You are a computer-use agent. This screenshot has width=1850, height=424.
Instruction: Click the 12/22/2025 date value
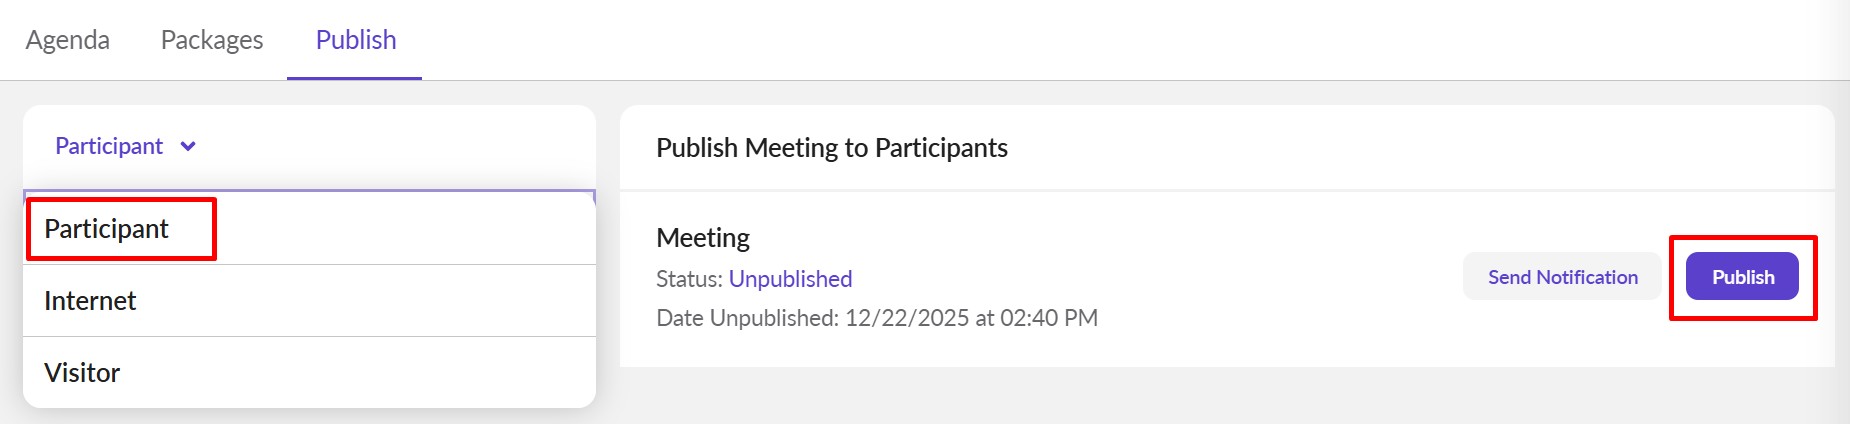point(906,318)
